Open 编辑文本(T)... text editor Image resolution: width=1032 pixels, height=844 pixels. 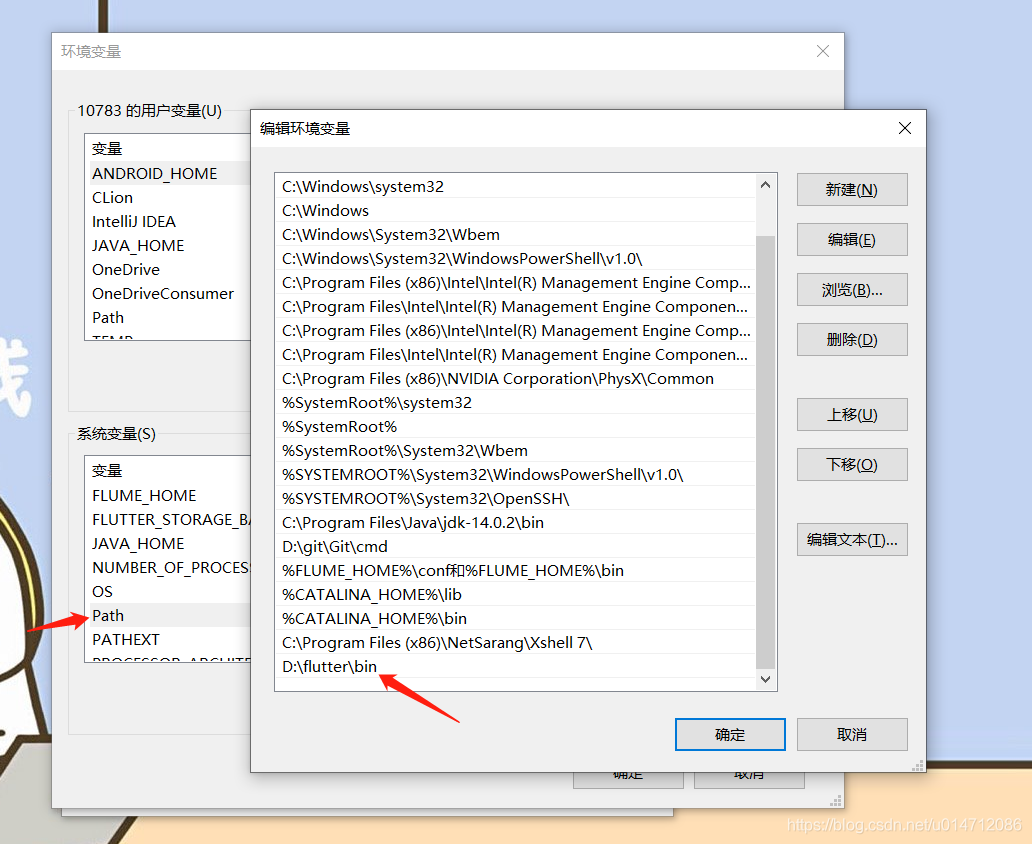pos(852,540)
